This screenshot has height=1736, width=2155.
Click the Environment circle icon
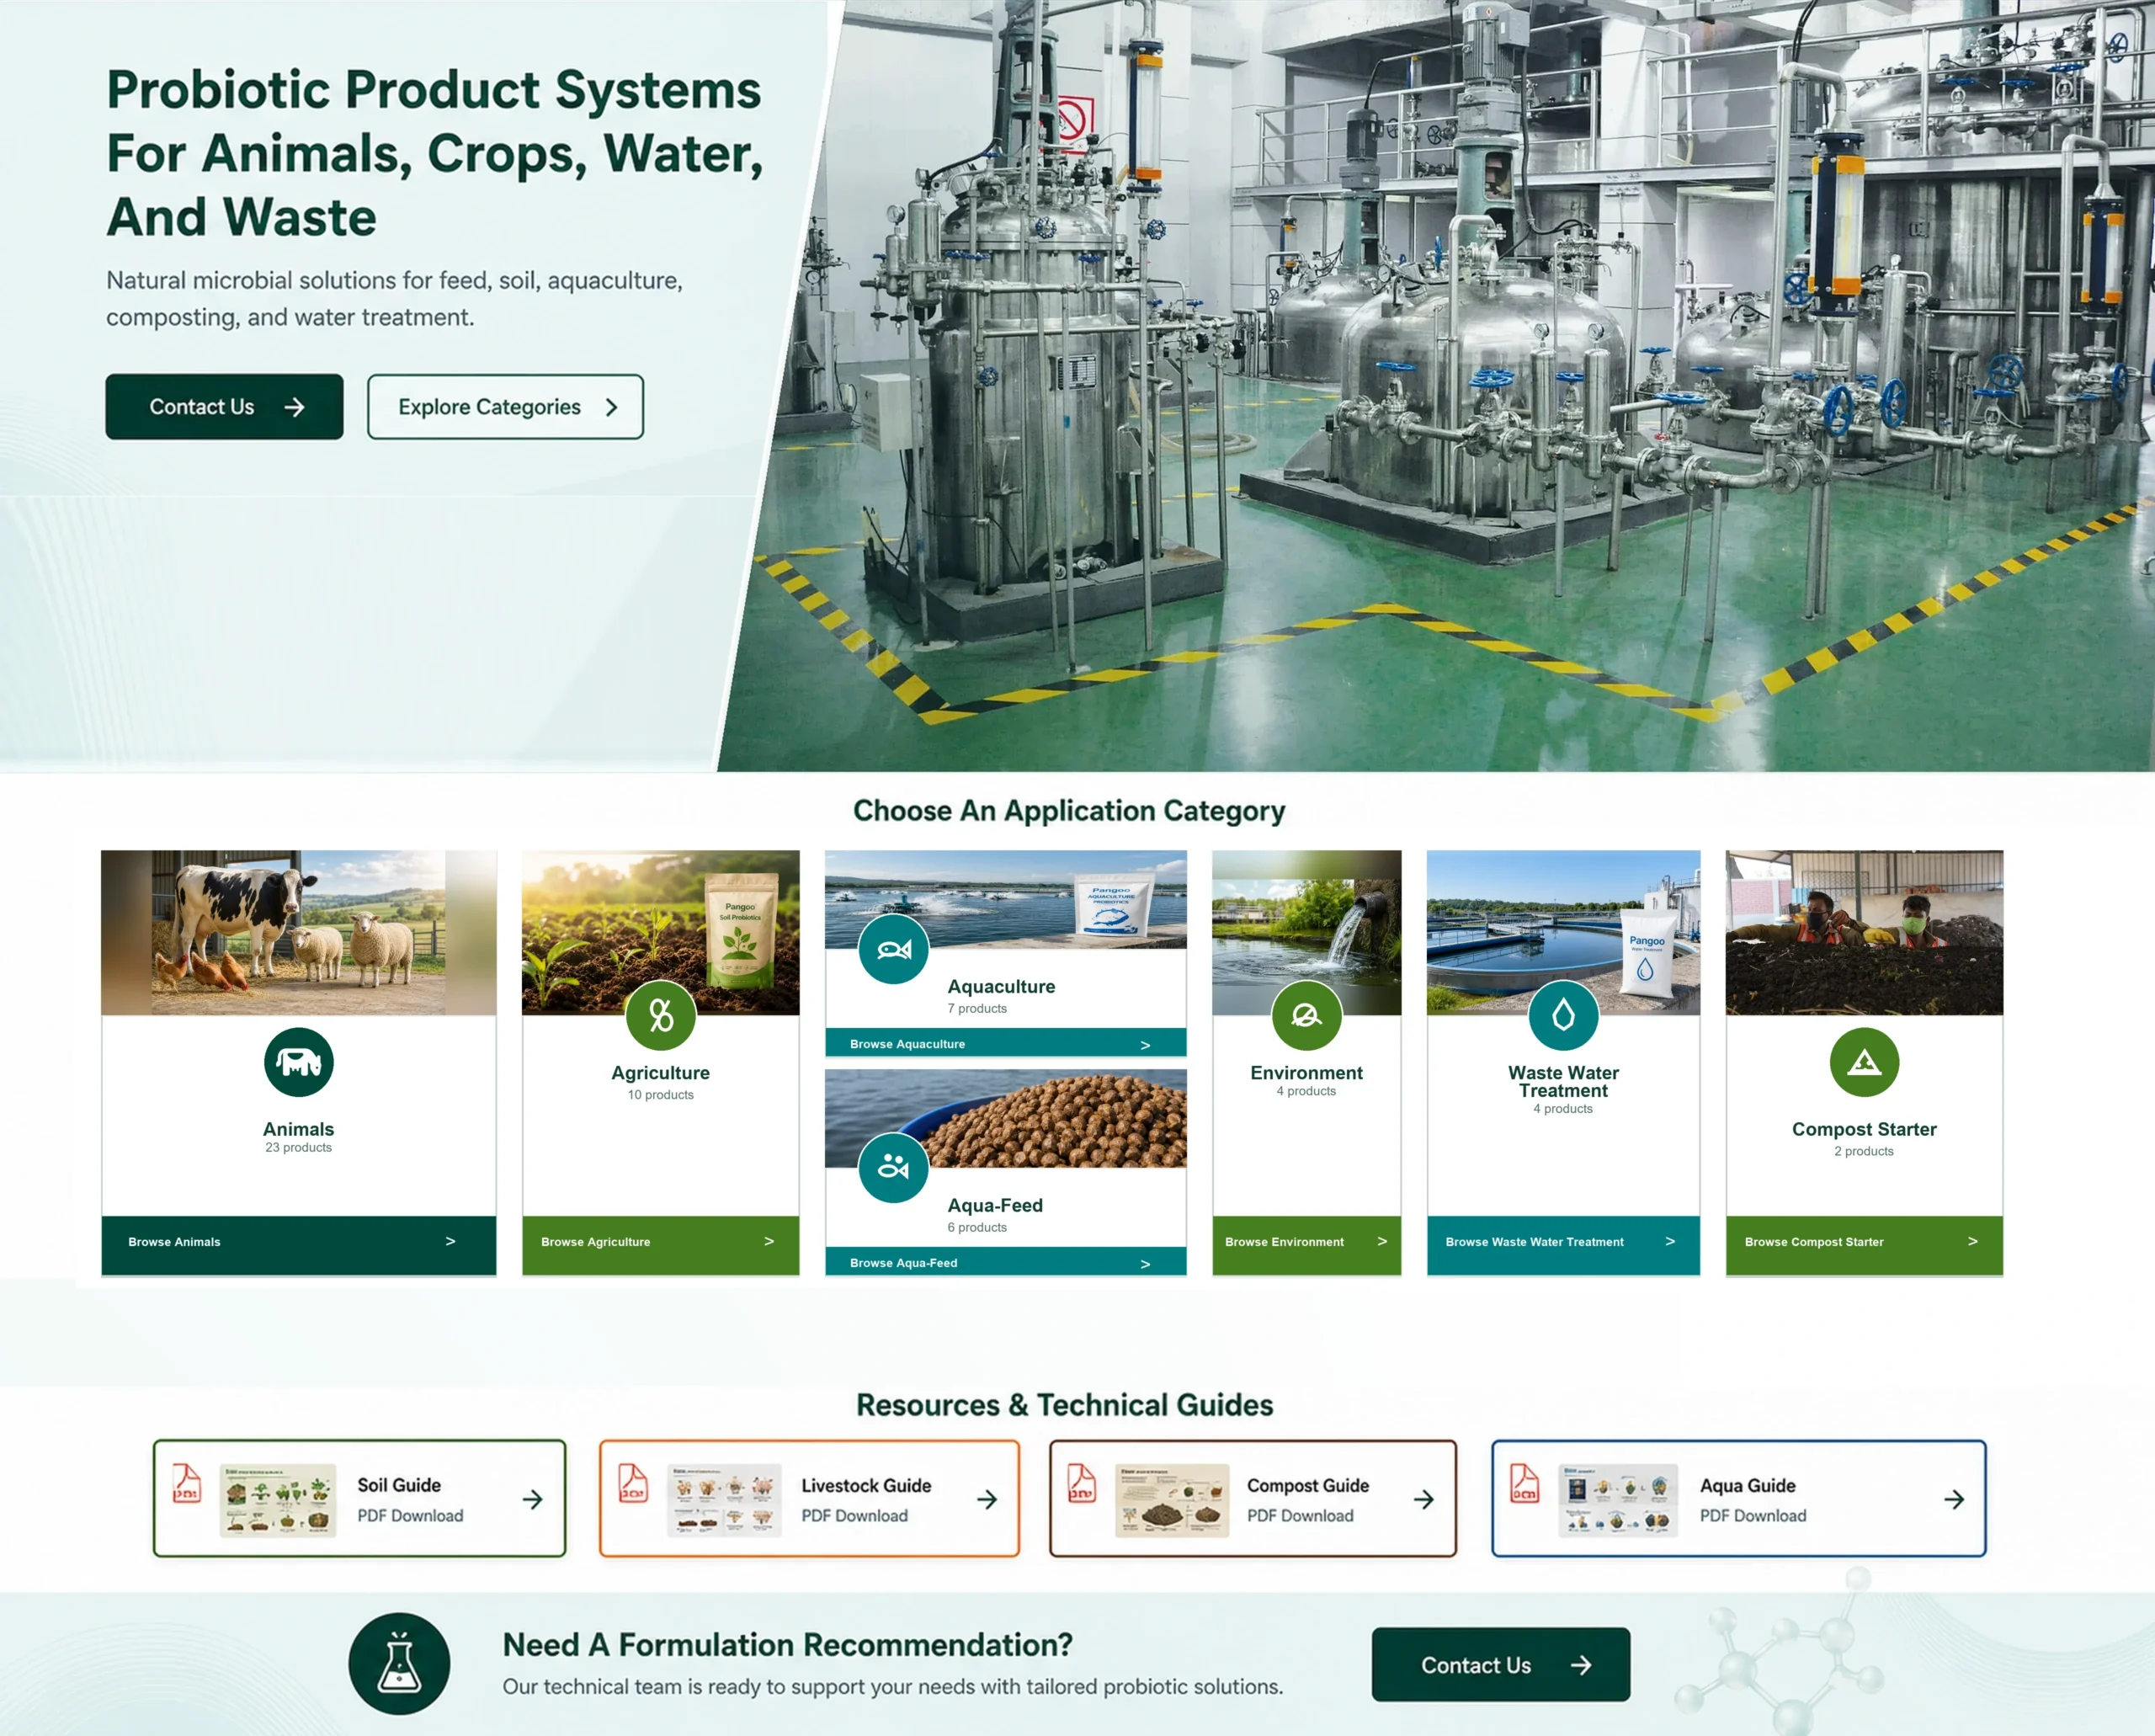(x=1306, y=1015)
